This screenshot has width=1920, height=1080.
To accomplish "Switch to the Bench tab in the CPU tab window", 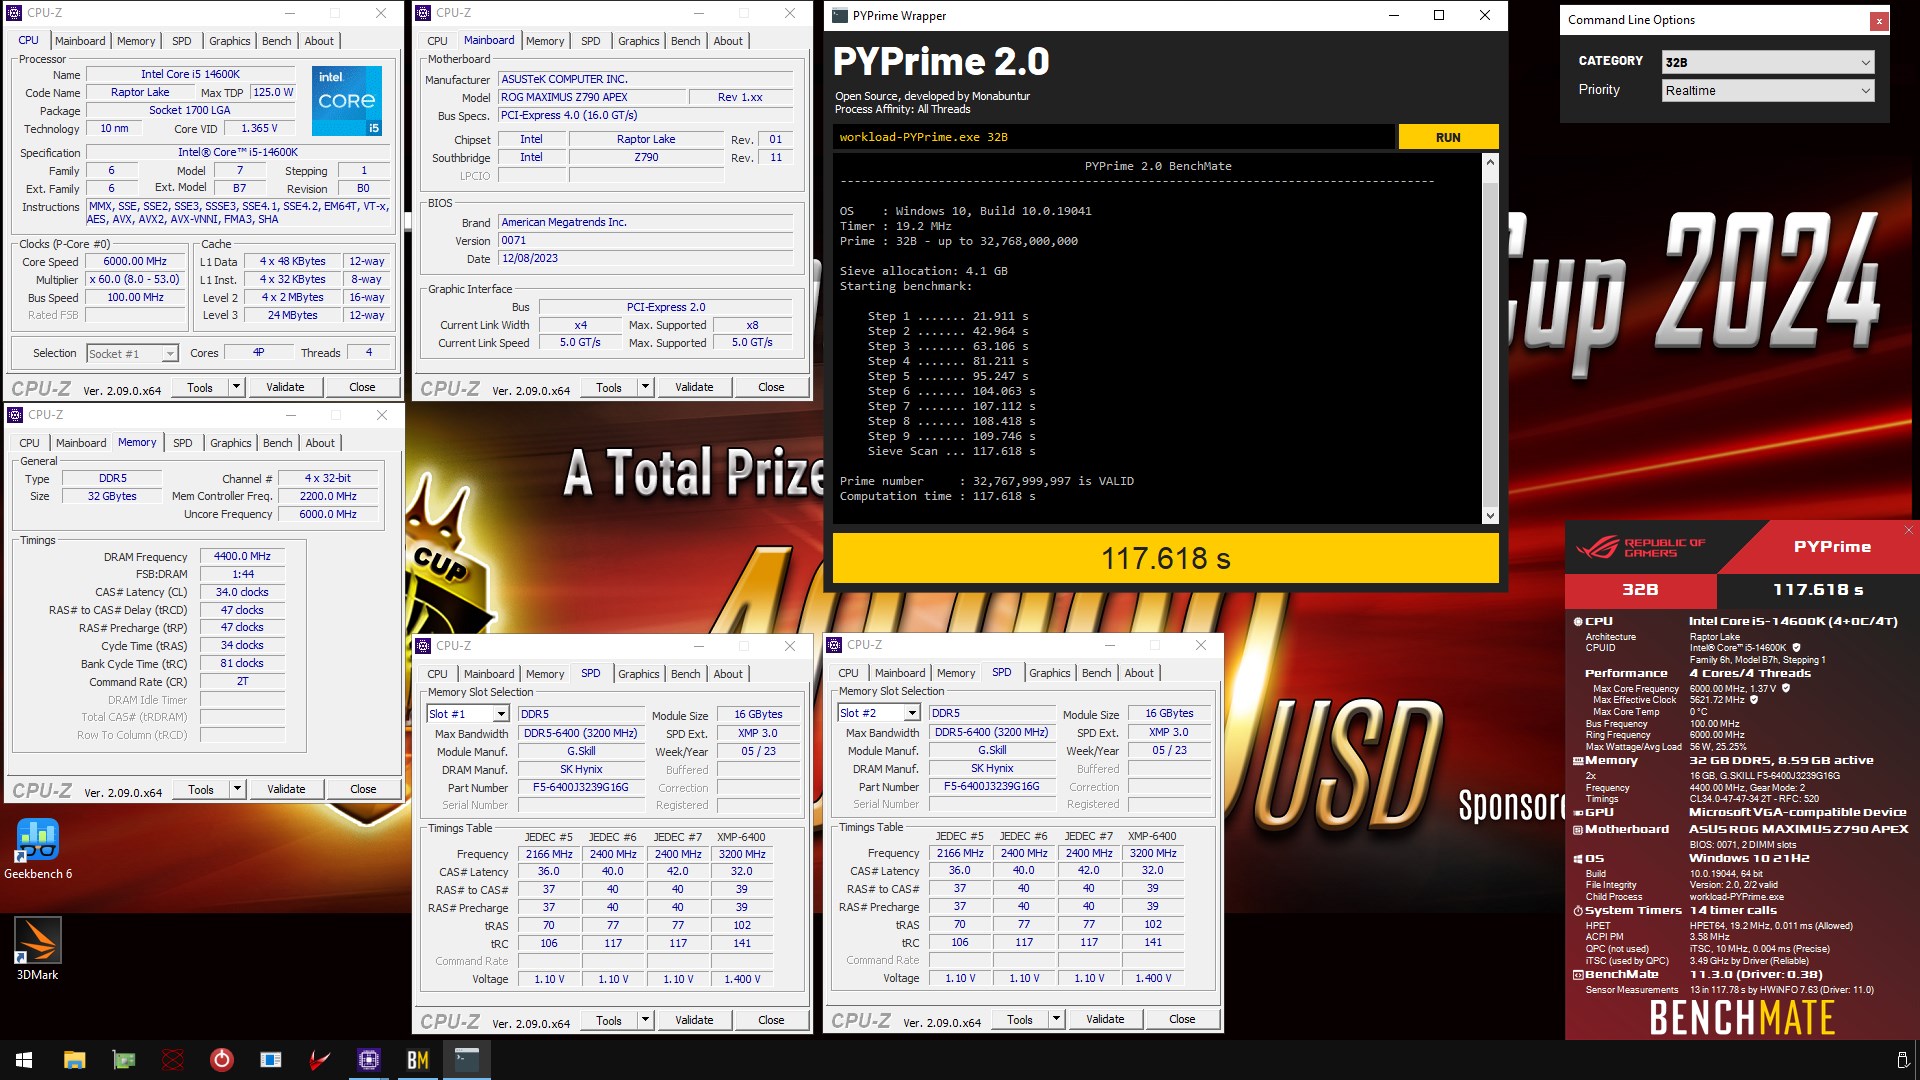I will [x=277, y=41].
